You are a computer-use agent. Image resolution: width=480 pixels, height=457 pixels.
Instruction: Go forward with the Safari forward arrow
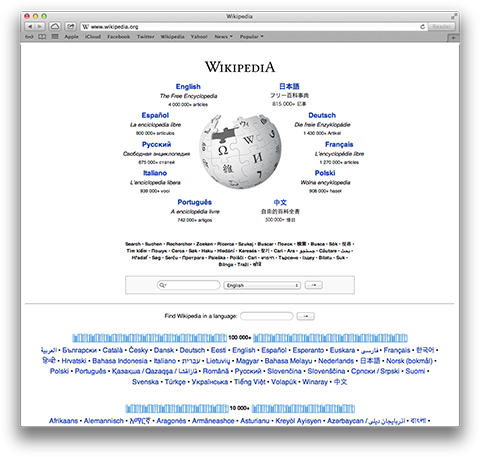click(x=40, y=26)
